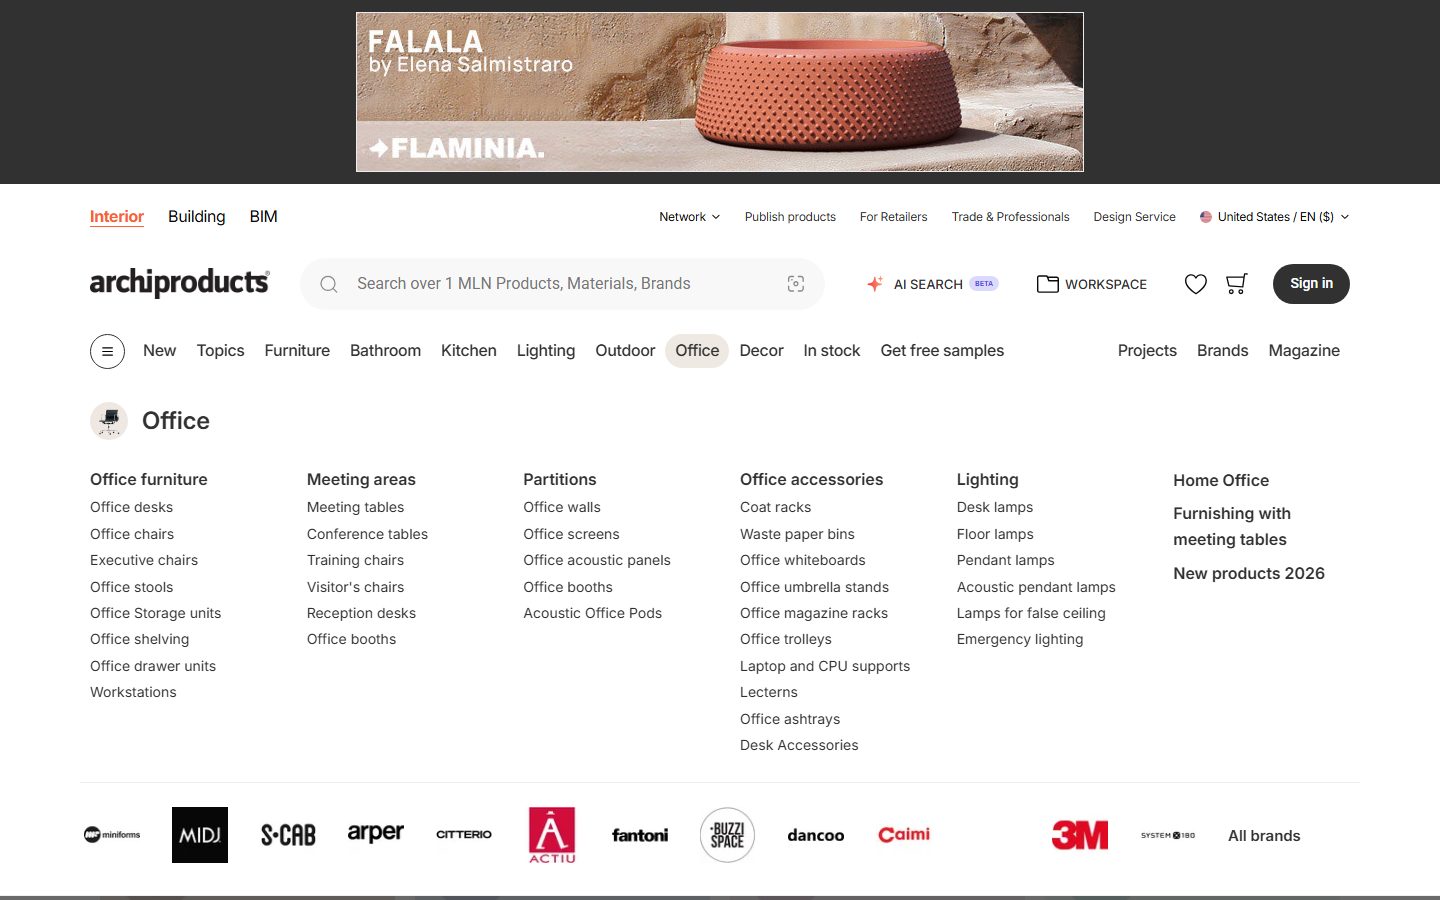
Task: Click the United States flag icon
Action: coord(1206,217)
